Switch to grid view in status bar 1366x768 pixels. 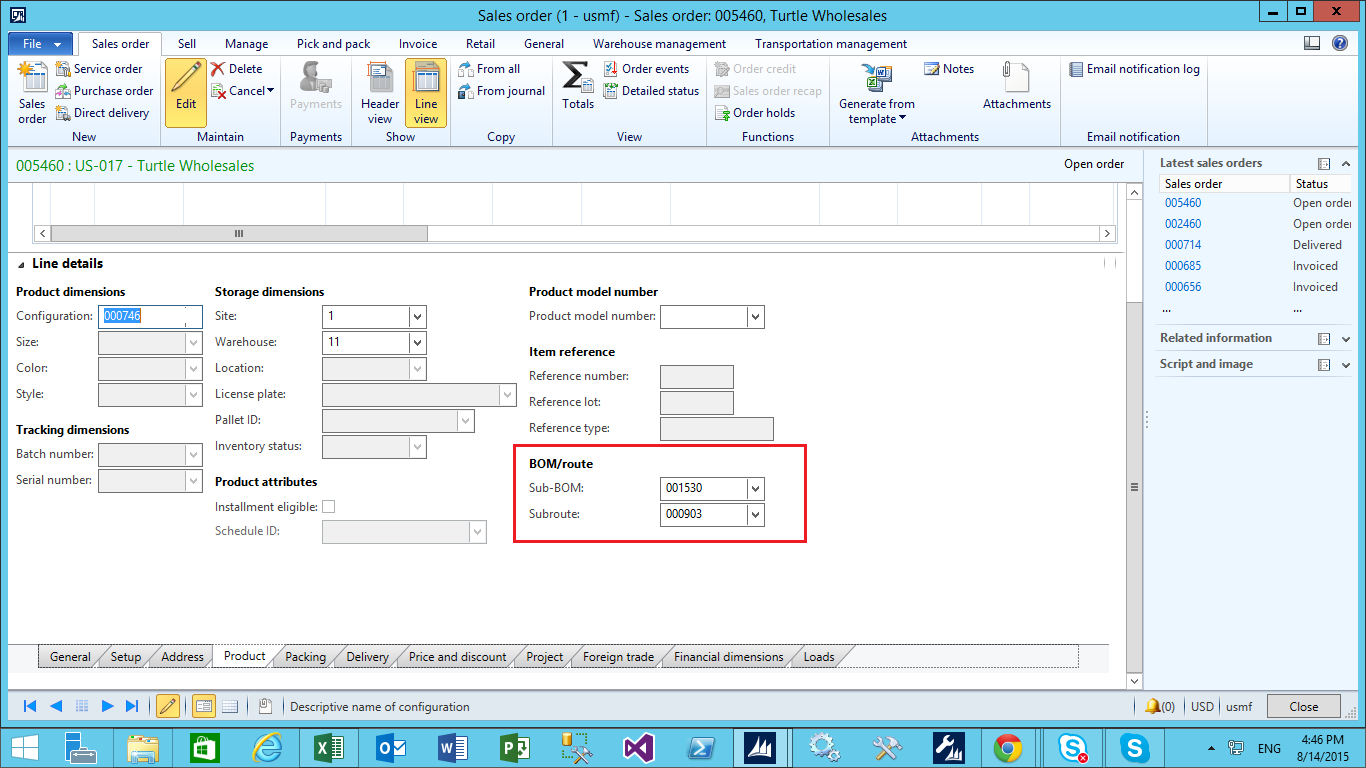[x=230, y=706]
